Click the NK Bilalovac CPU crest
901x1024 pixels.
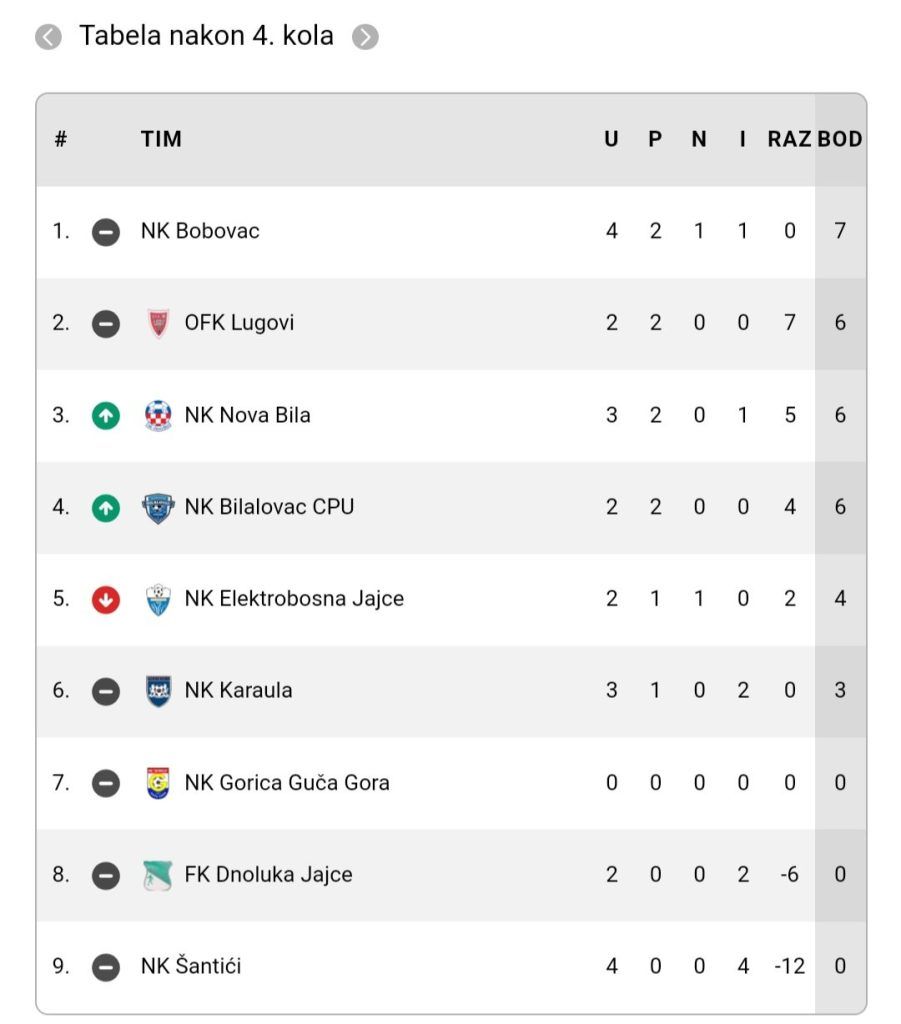tap(158, 507)
